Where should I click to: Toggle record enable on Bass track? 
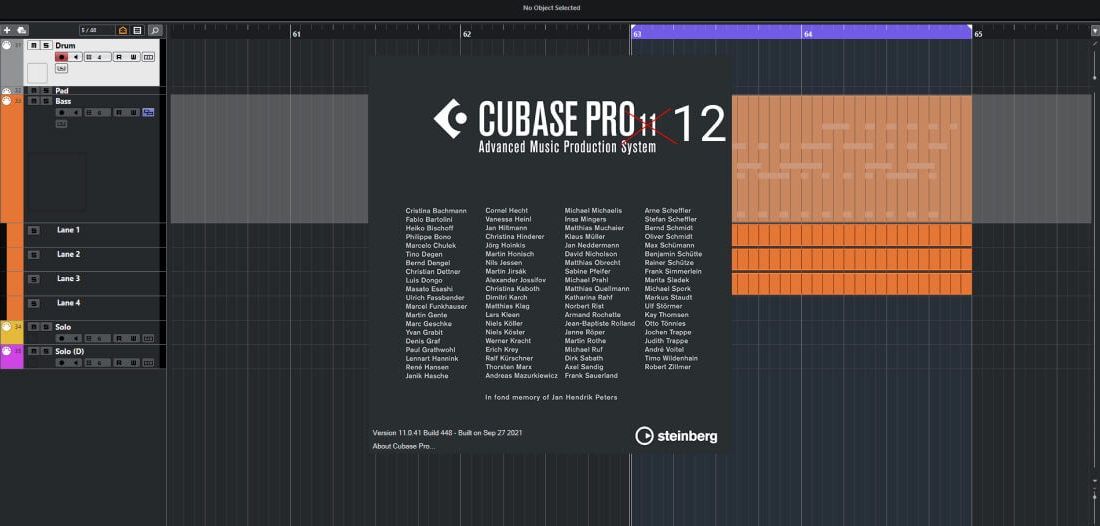click(62, 112)
